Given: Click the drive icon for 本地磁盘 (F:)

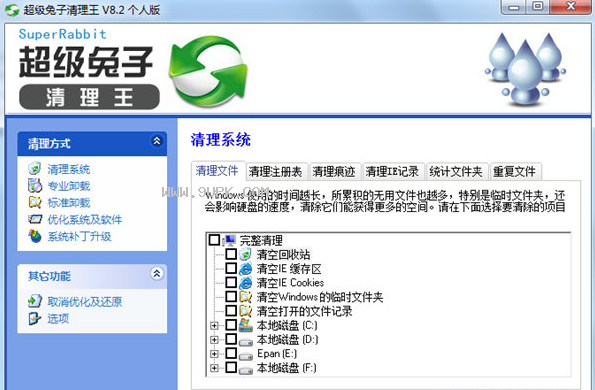Looking at the screenshot, I should coord(246,370).
